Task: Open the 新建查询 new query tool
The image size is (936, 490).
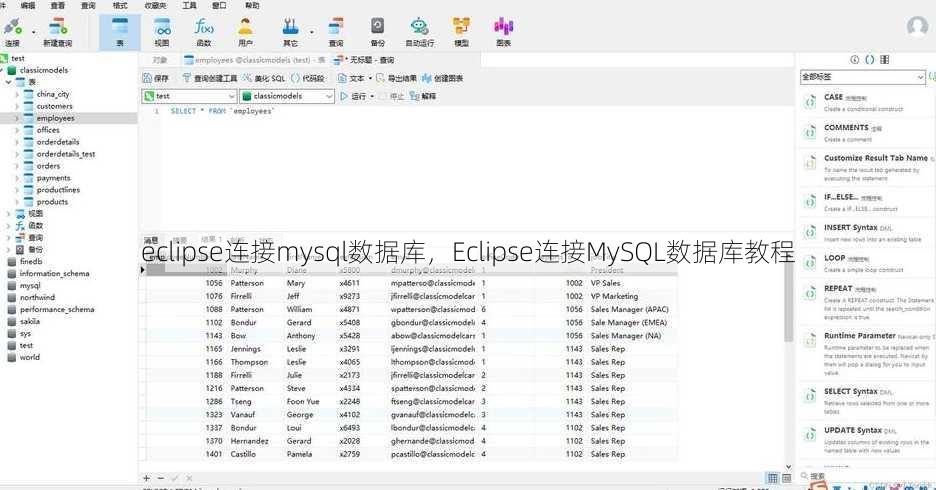Action: coord(57,32)
